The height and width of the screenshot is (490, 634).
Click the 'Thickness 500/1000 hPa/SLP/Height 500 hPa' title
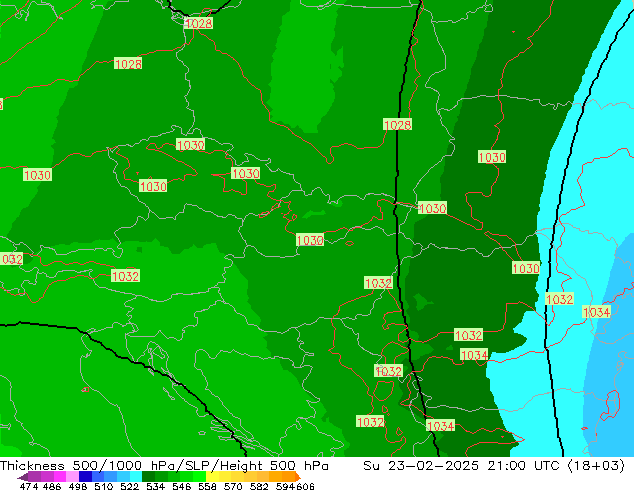[x=164, y=466]
